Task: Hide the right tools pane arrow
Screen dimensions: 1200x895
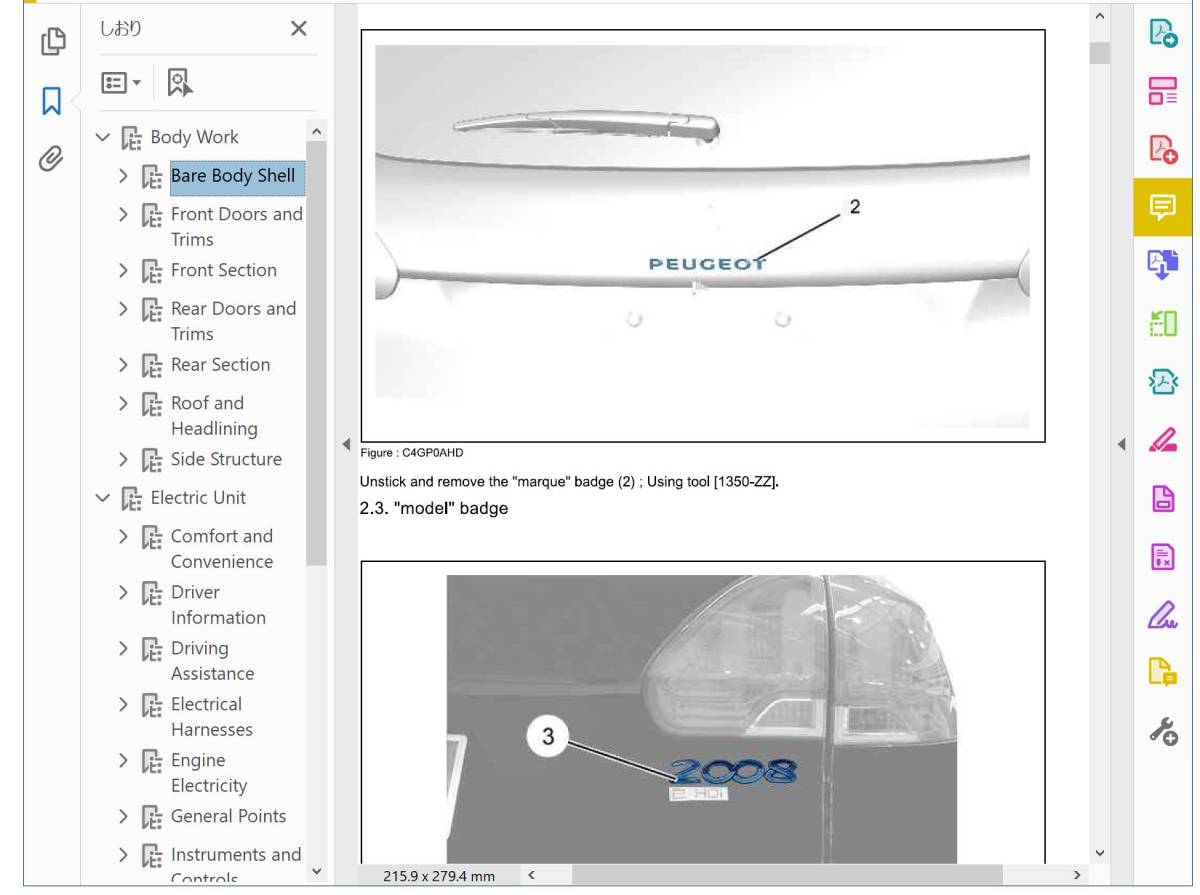Action: [x=1120, y=443]
